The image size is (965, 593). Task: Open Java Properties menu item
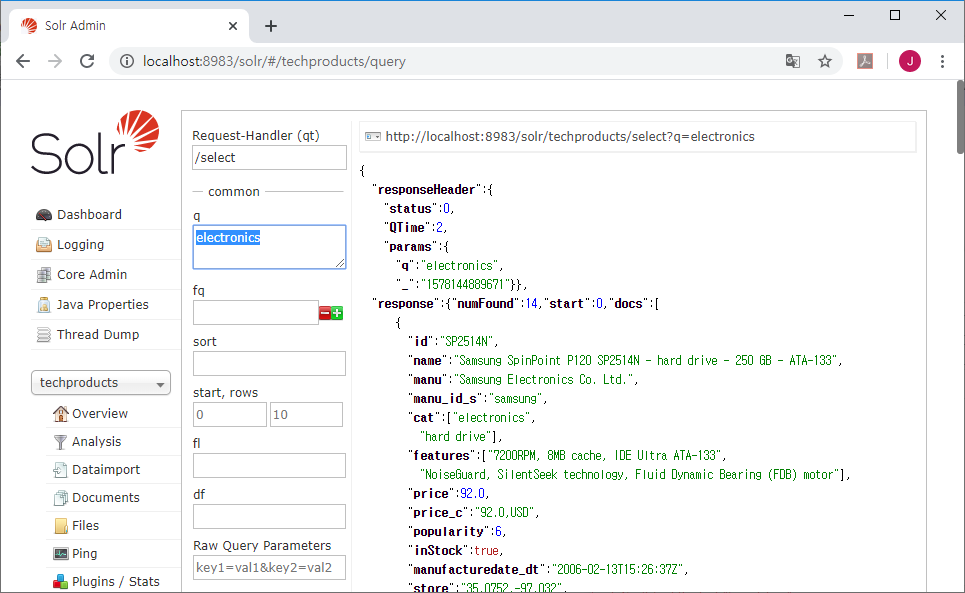pyautogui.click(x=103, y=305)
